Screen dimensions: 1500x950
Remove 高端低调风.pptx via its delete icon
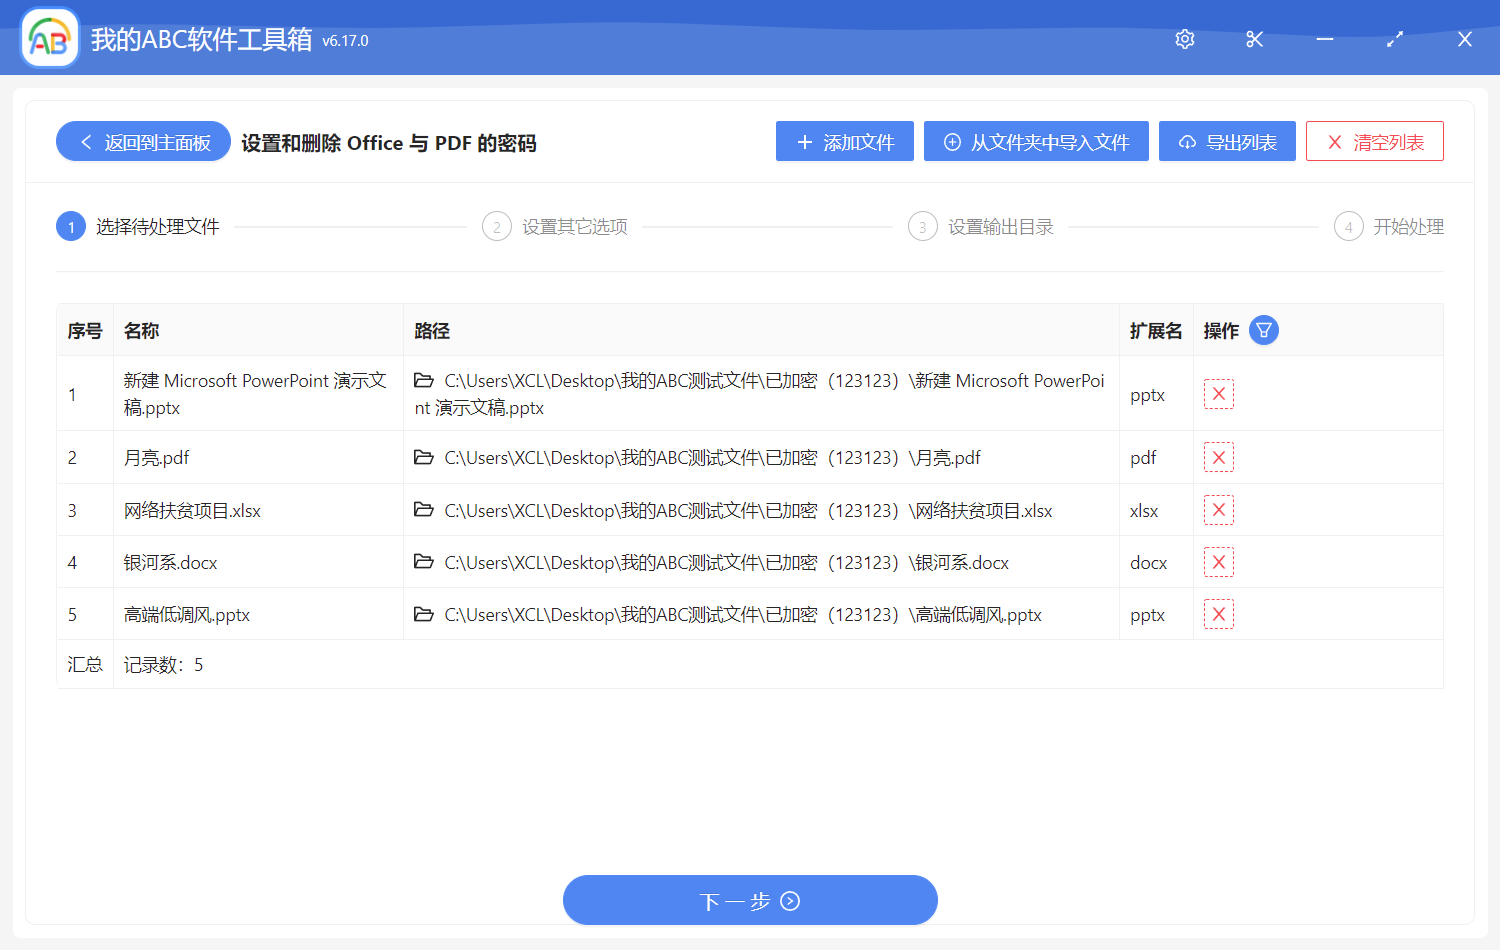[1218, 613]
